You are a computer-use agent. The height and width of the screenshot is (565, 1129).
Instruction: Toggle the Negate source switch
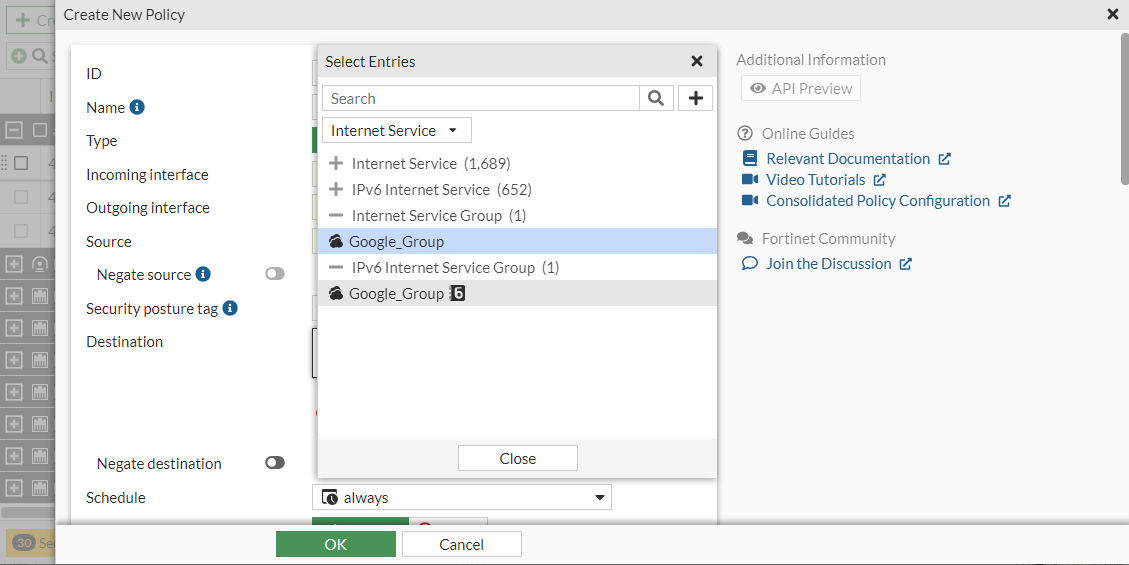(x=274, y=274)
